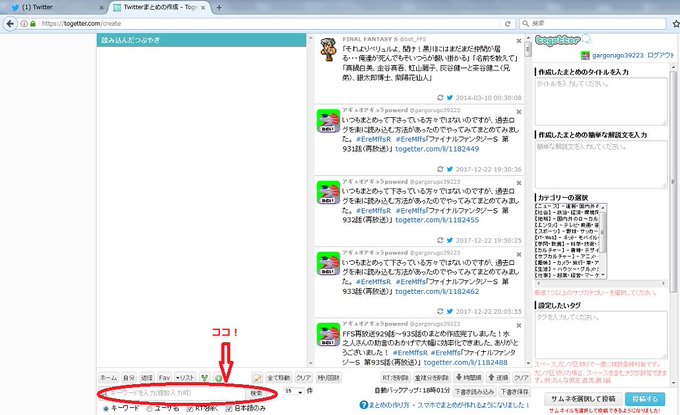Open a new browser tab with plus icon

tap(219, 7)
